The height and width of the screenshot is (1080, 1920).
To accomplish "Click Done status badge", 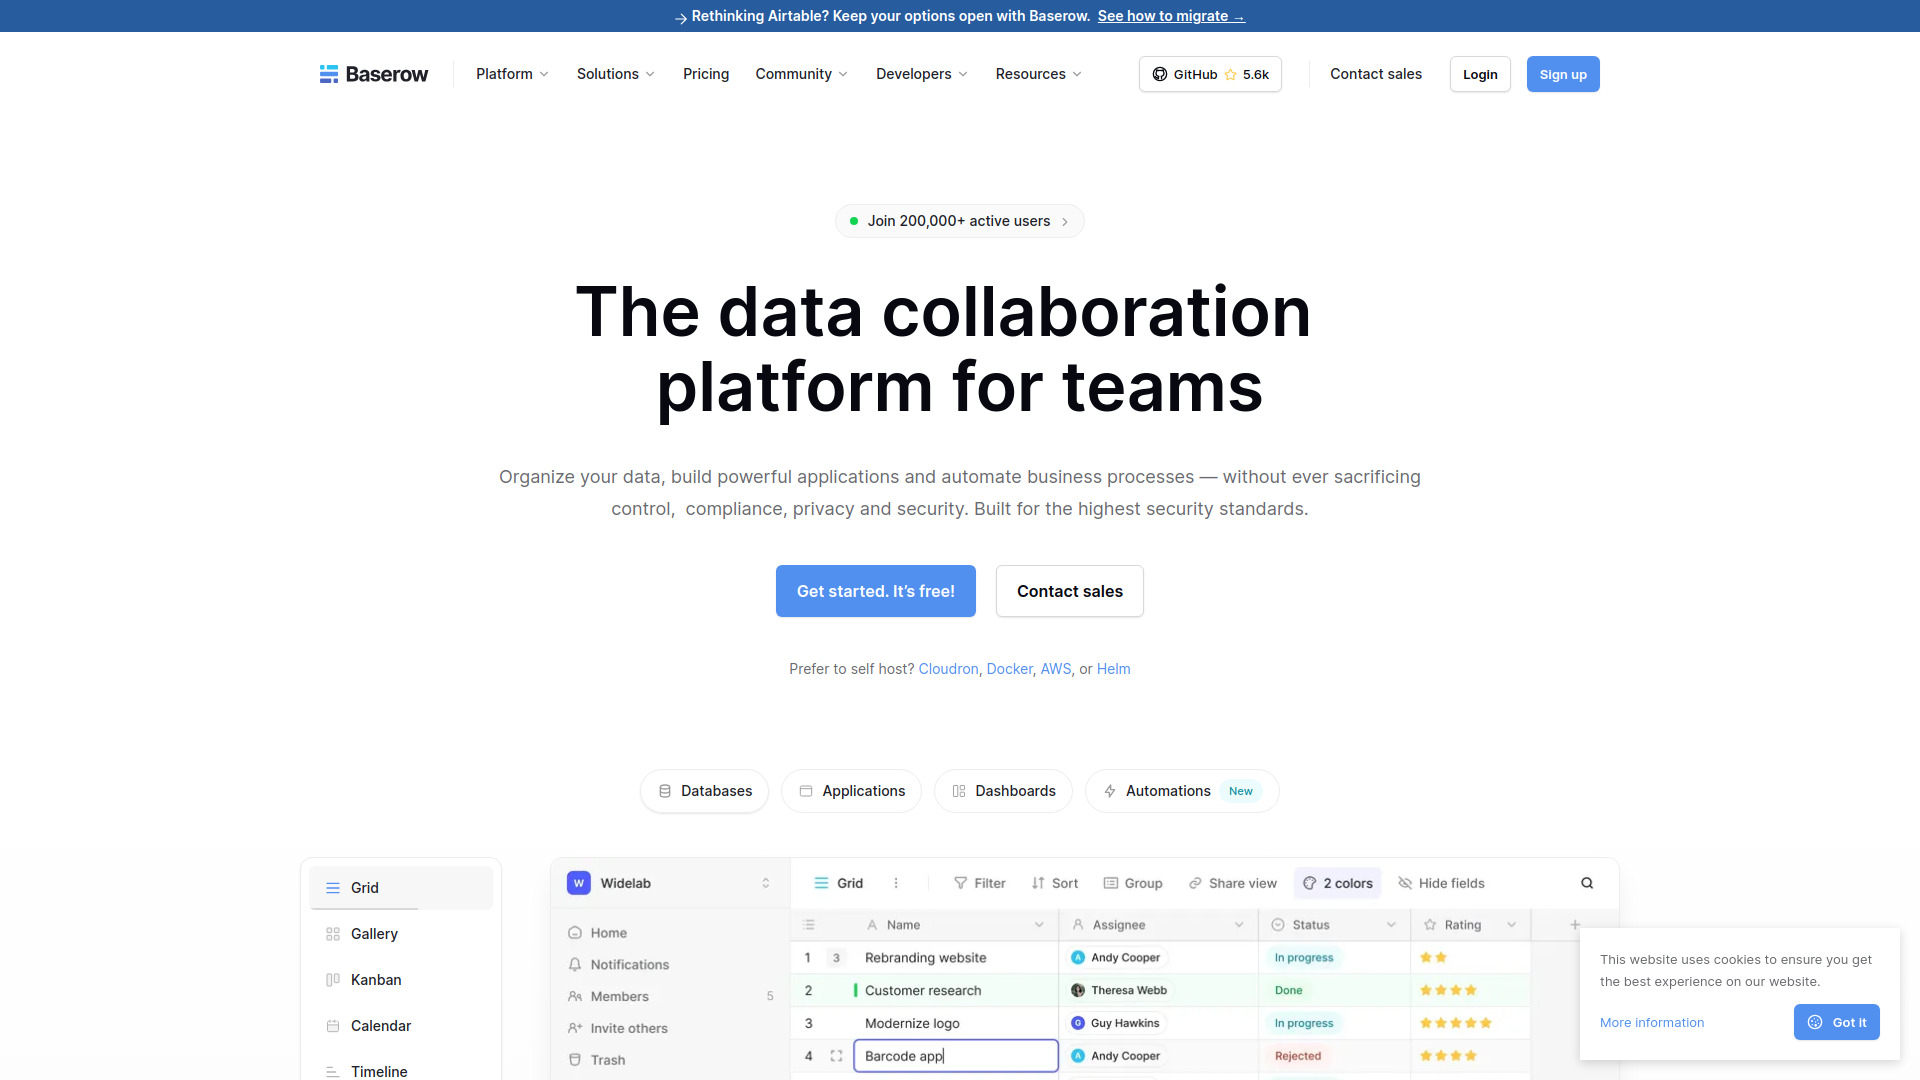I will coord(1289,990).
